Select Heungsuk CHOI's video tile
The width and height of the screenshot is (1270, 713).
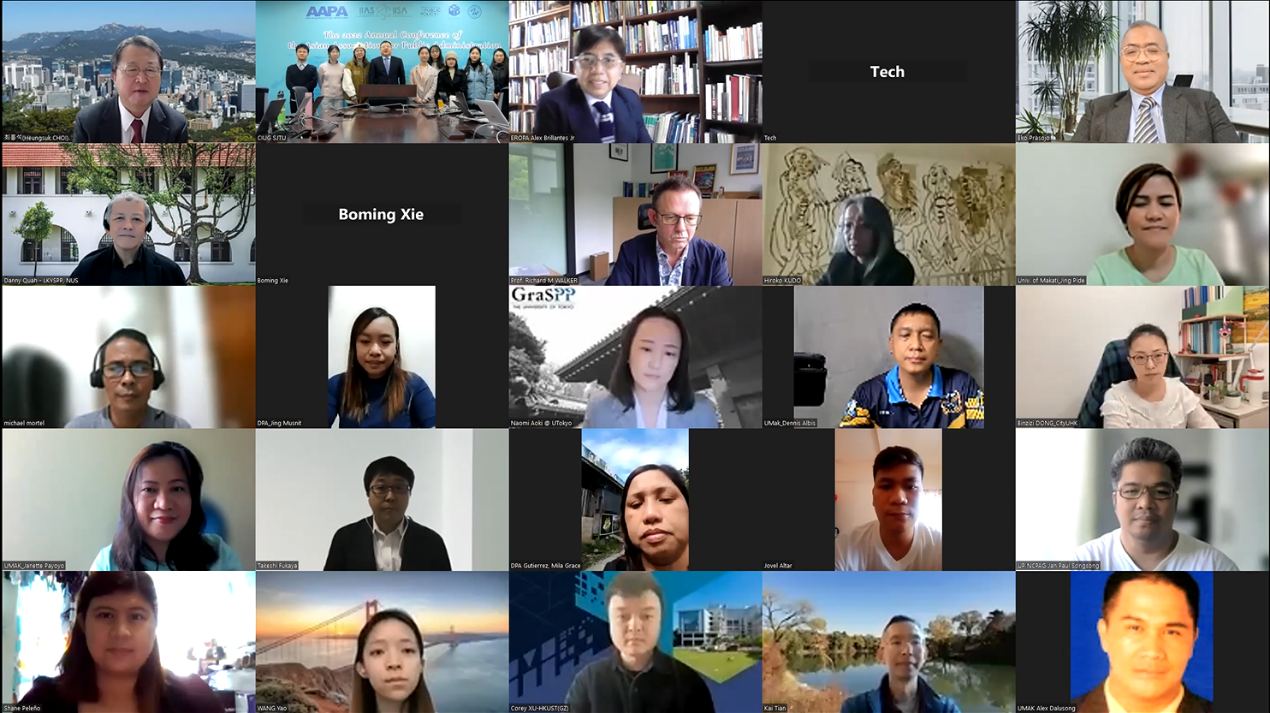pyautogui.click(x=128, y=71)
